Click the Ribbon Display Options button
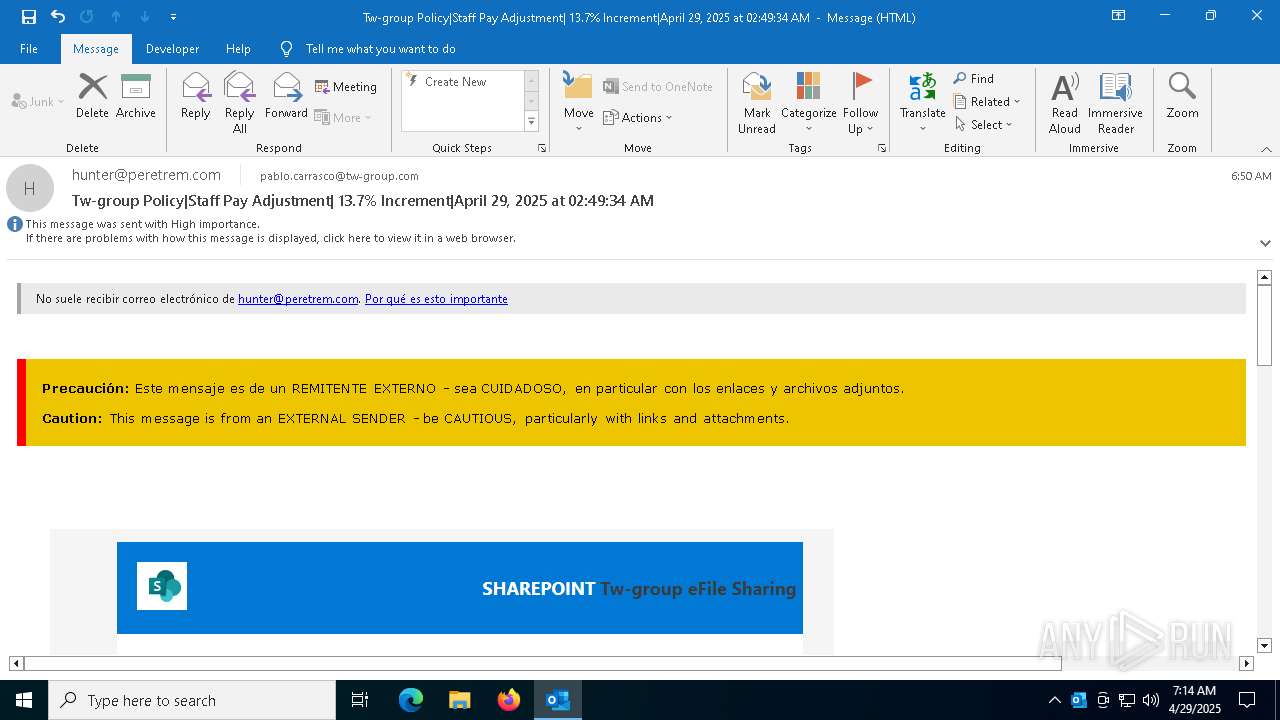 pyautogui.click(x=1118, y=16)
